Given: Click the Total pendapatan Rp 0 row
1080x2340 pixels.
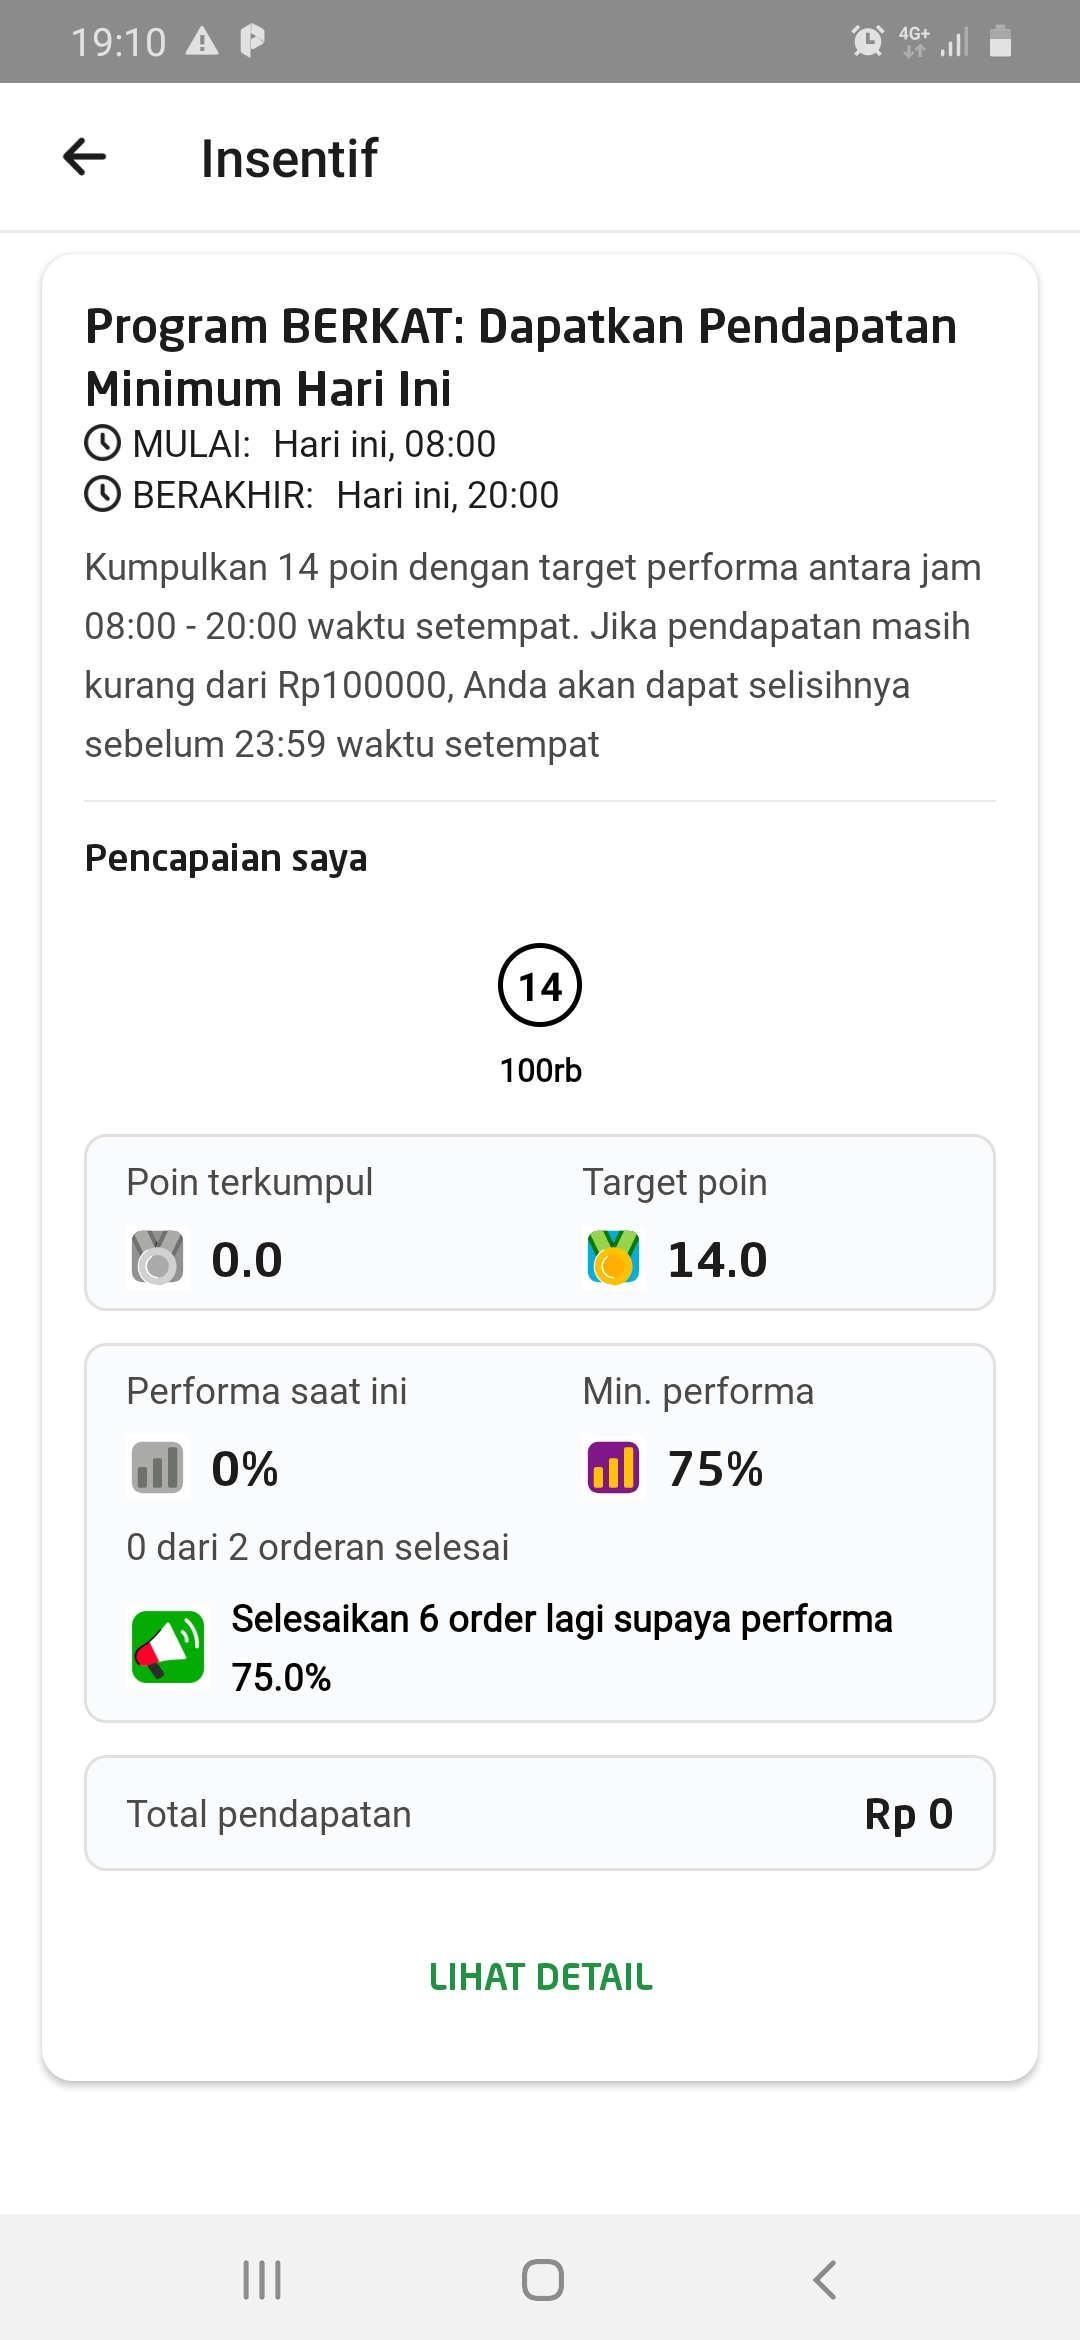Looking at the screenshot, I should coord(540,1813).
